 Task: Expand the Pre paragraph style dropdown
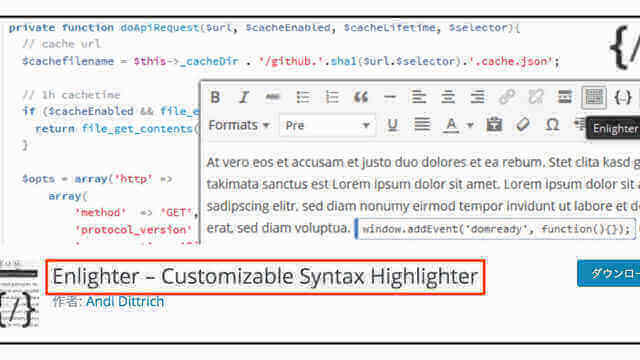point(327,125)
